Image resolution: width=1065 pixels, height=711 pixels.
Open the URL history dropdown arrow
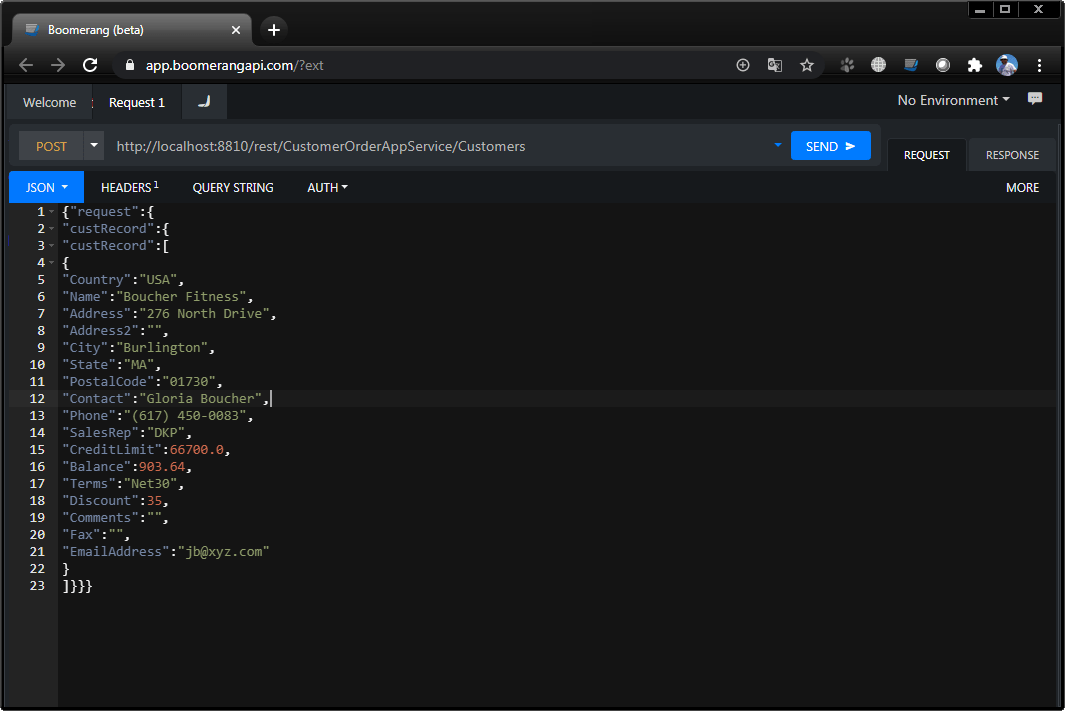click(778, 145)
